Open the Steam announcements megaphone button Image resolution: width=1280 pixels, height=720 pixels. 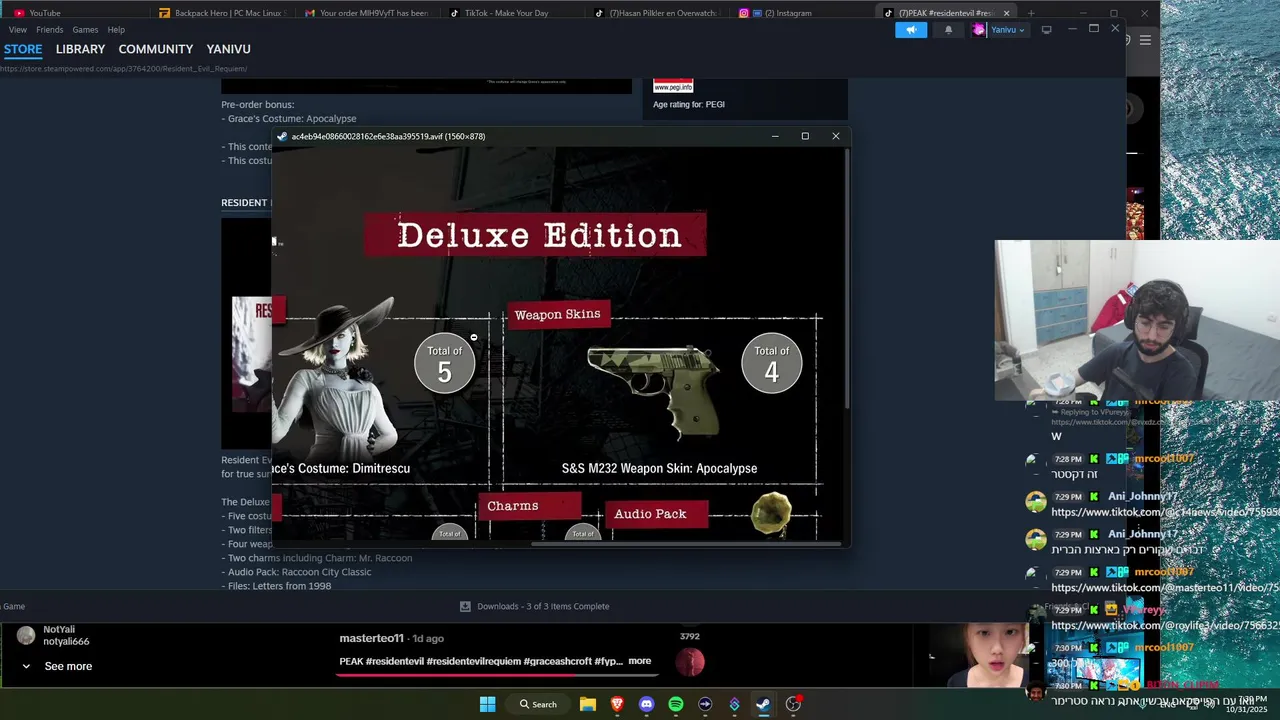(911, 30)
